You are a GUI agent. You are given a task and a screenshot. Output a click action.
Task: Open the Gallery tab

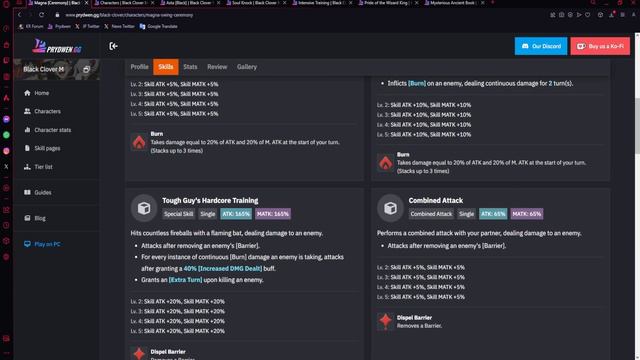click(247, 67)
